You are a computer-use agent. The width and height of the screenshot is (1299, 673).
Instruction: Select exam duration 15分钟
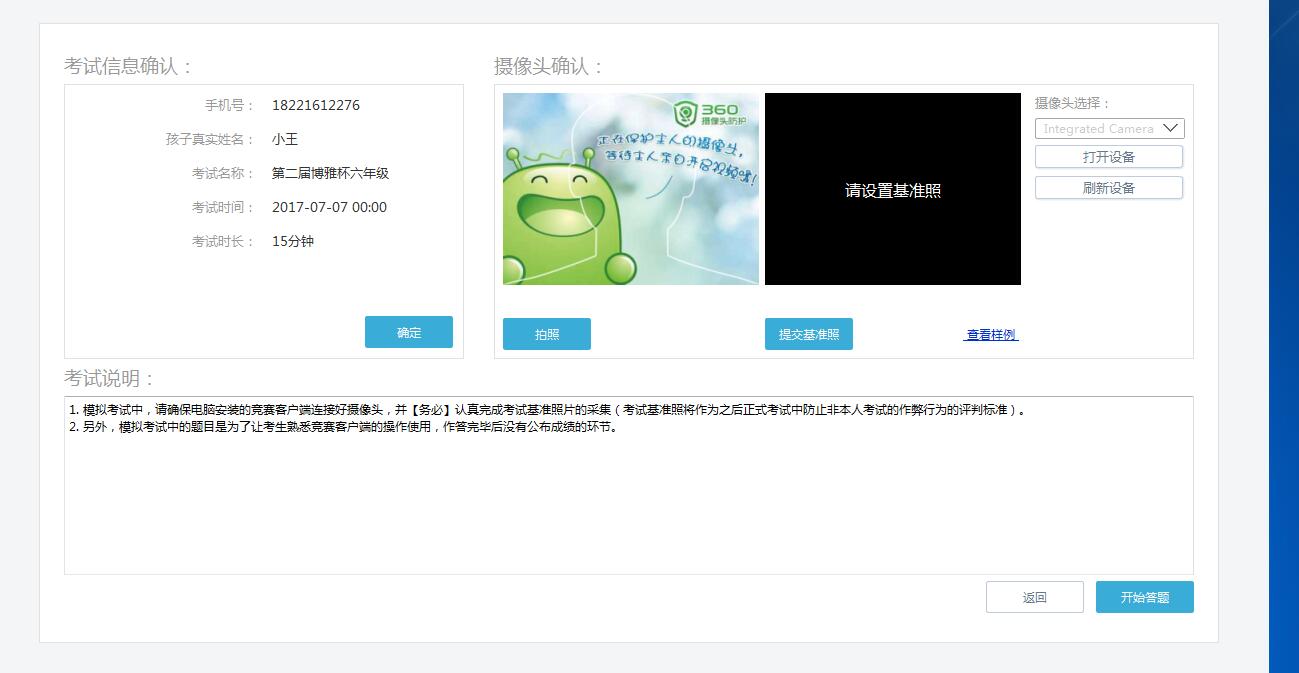tap(293, 241)
